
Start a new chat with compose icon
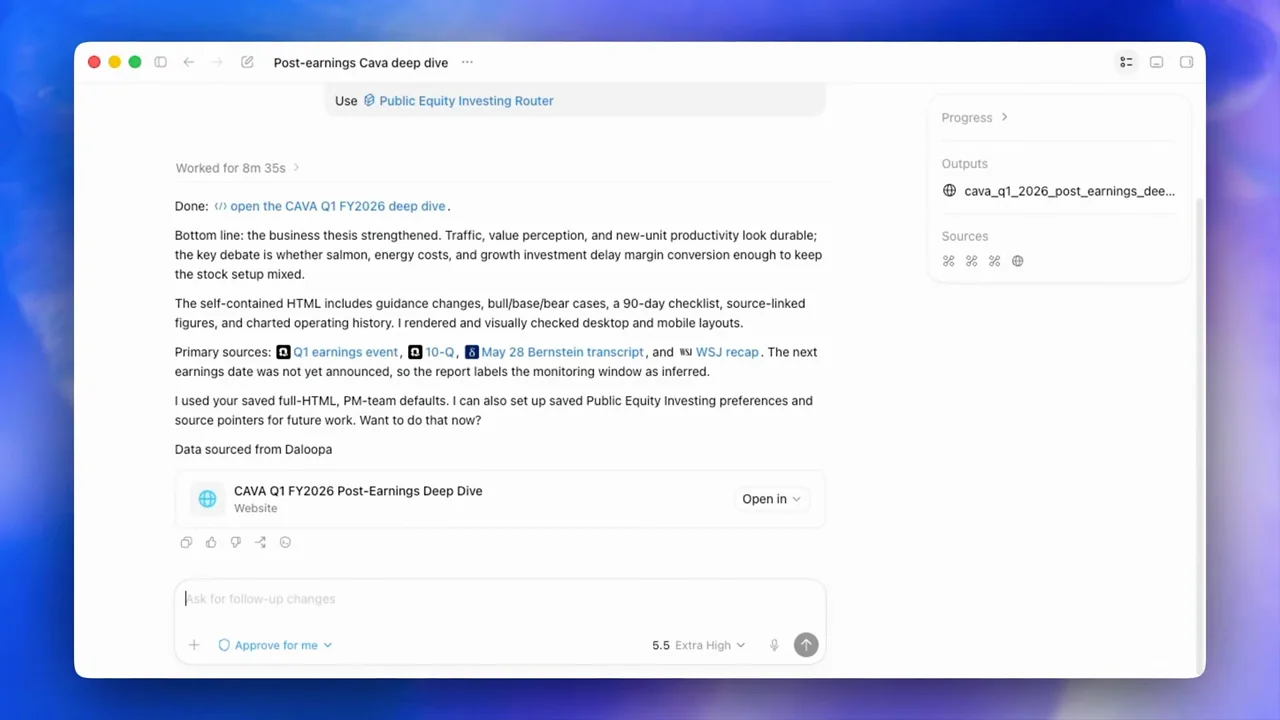point(247,62)
